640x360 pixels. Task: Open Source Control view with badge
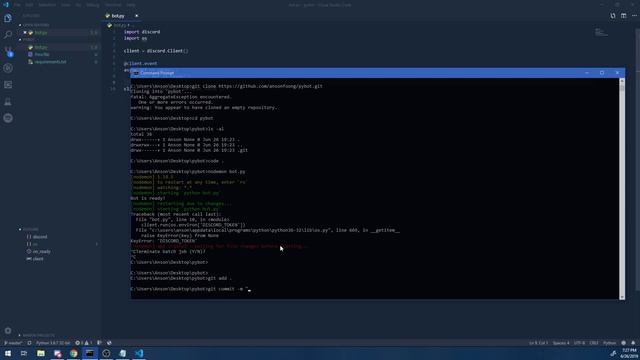pyautogui.click(x=8, y=51)
